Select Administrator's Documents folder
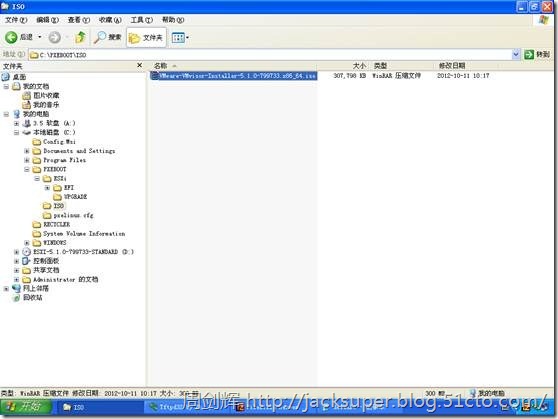 65,279
